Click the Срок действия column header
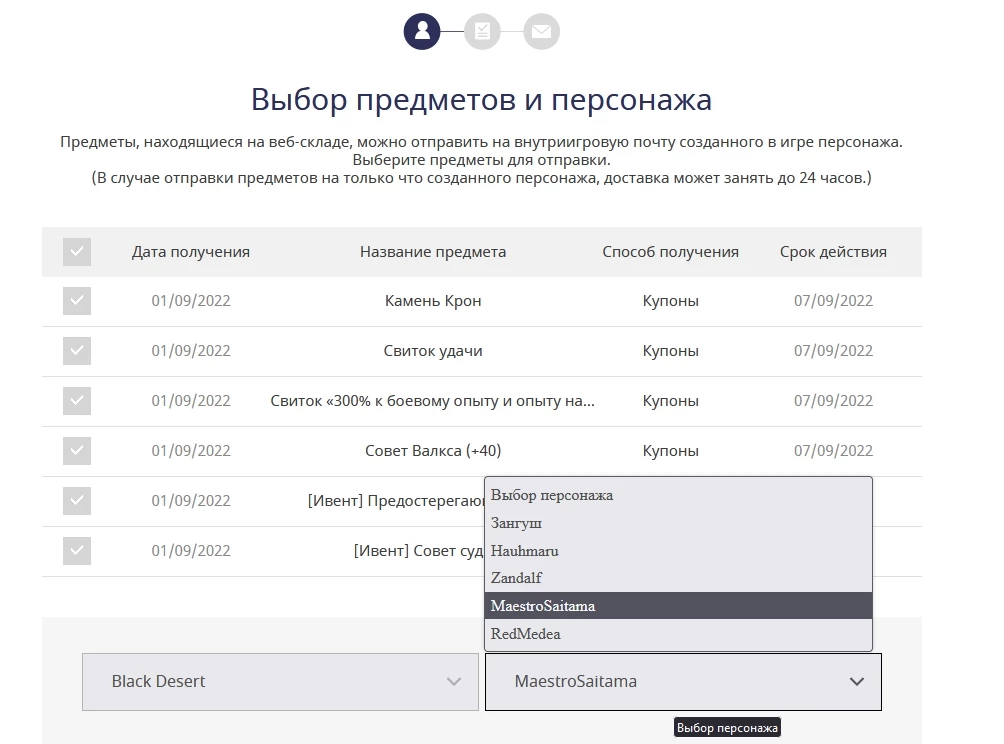Image resolution: width=1004 pixels, height=744 pixels. [x=833, y=252]
